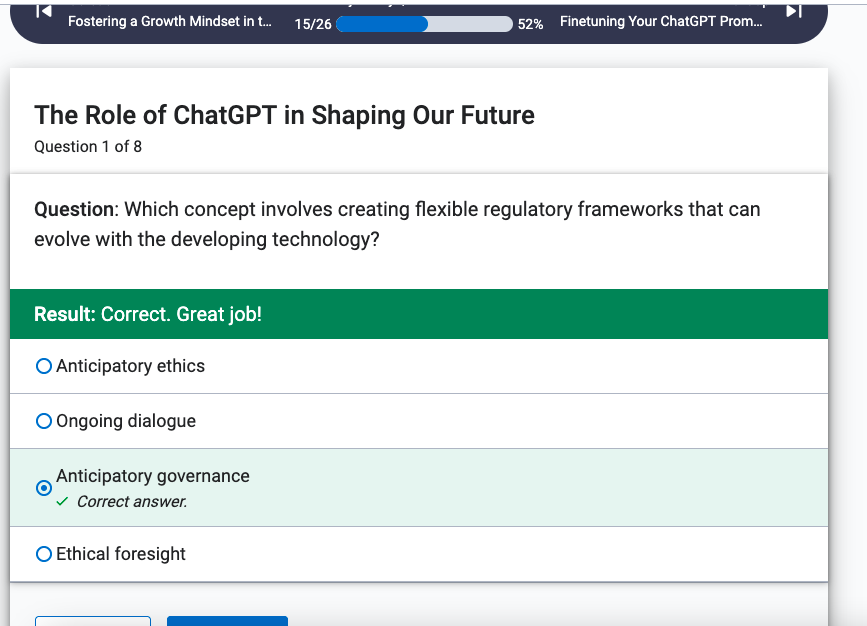Click the course progress bar
Image resolution: width=867 pixels, height=626 pixels.
424,24
